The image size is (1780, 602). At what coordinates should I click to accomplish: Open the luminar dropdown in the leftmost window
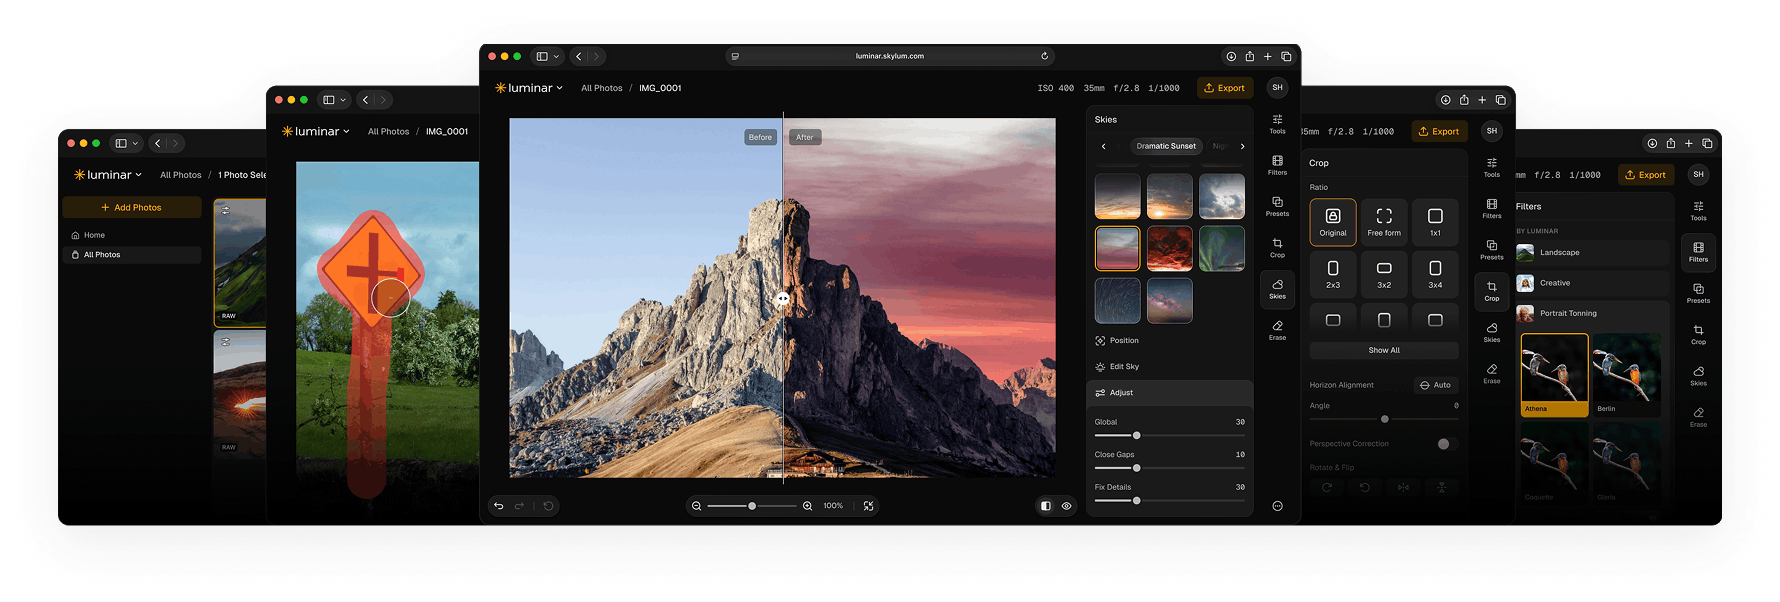(x=108, y=175)
